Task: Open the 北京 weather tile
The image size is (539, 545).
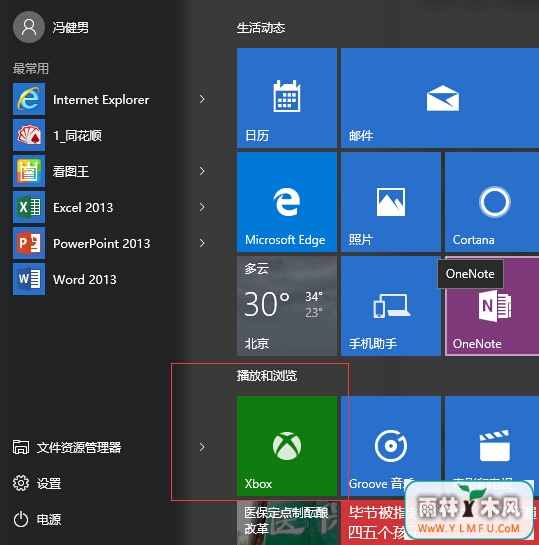Action: [x=287, y=306]
